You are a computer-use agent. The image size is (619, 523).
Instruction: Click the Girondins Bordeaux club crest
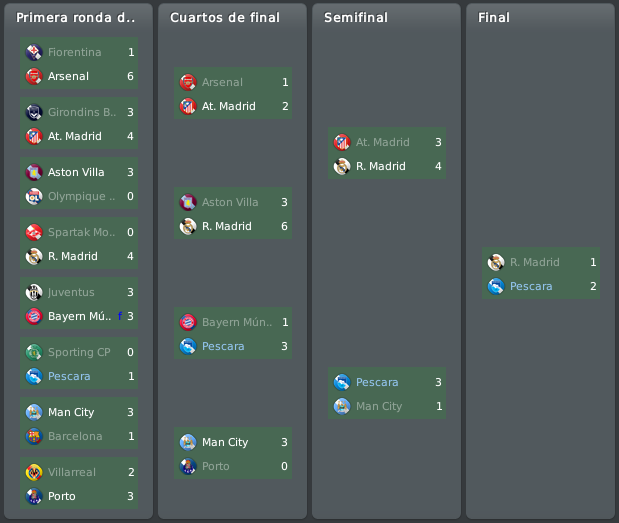coord(34,112)
